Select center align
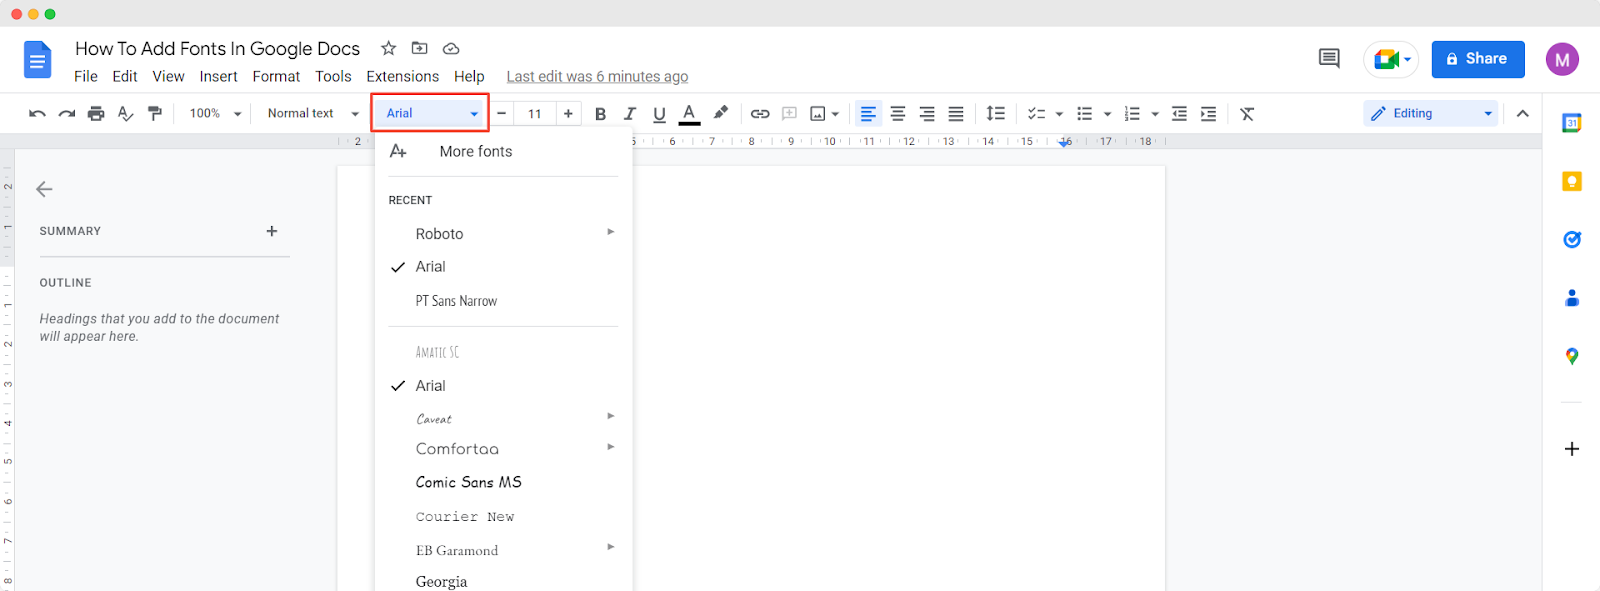 (x=898, y=114)
